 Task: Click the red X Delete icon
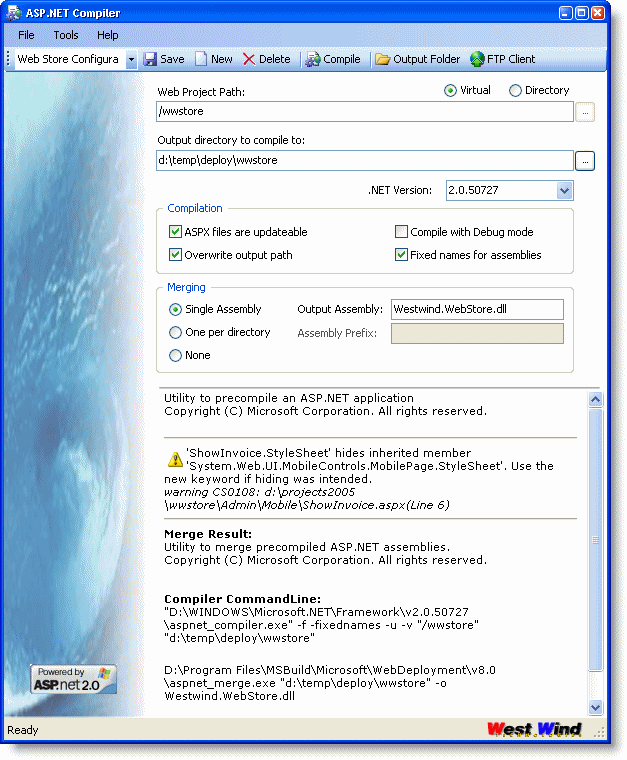(x=249, y=60)
